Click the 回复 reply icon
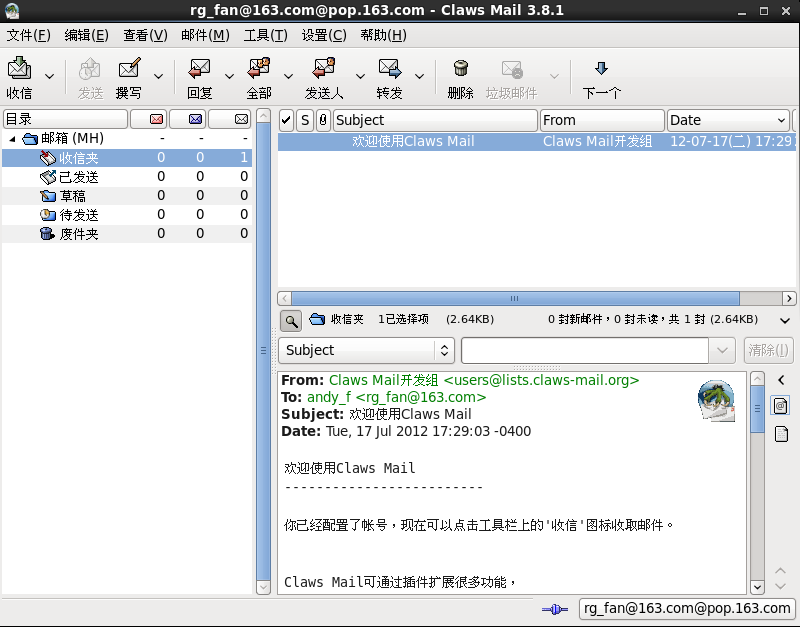 199,68
